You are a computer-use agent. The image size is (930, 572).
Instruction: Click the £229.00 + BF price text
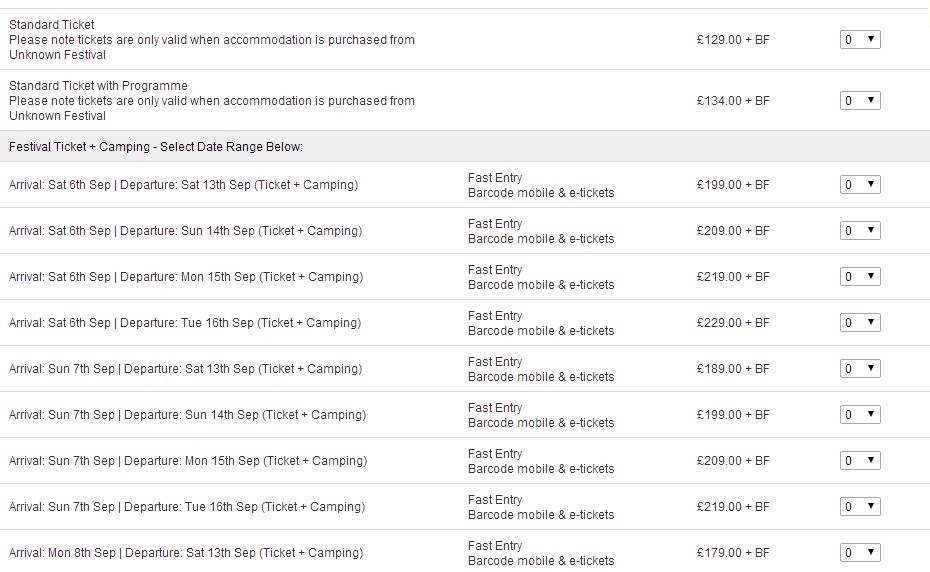coord(733,323)
